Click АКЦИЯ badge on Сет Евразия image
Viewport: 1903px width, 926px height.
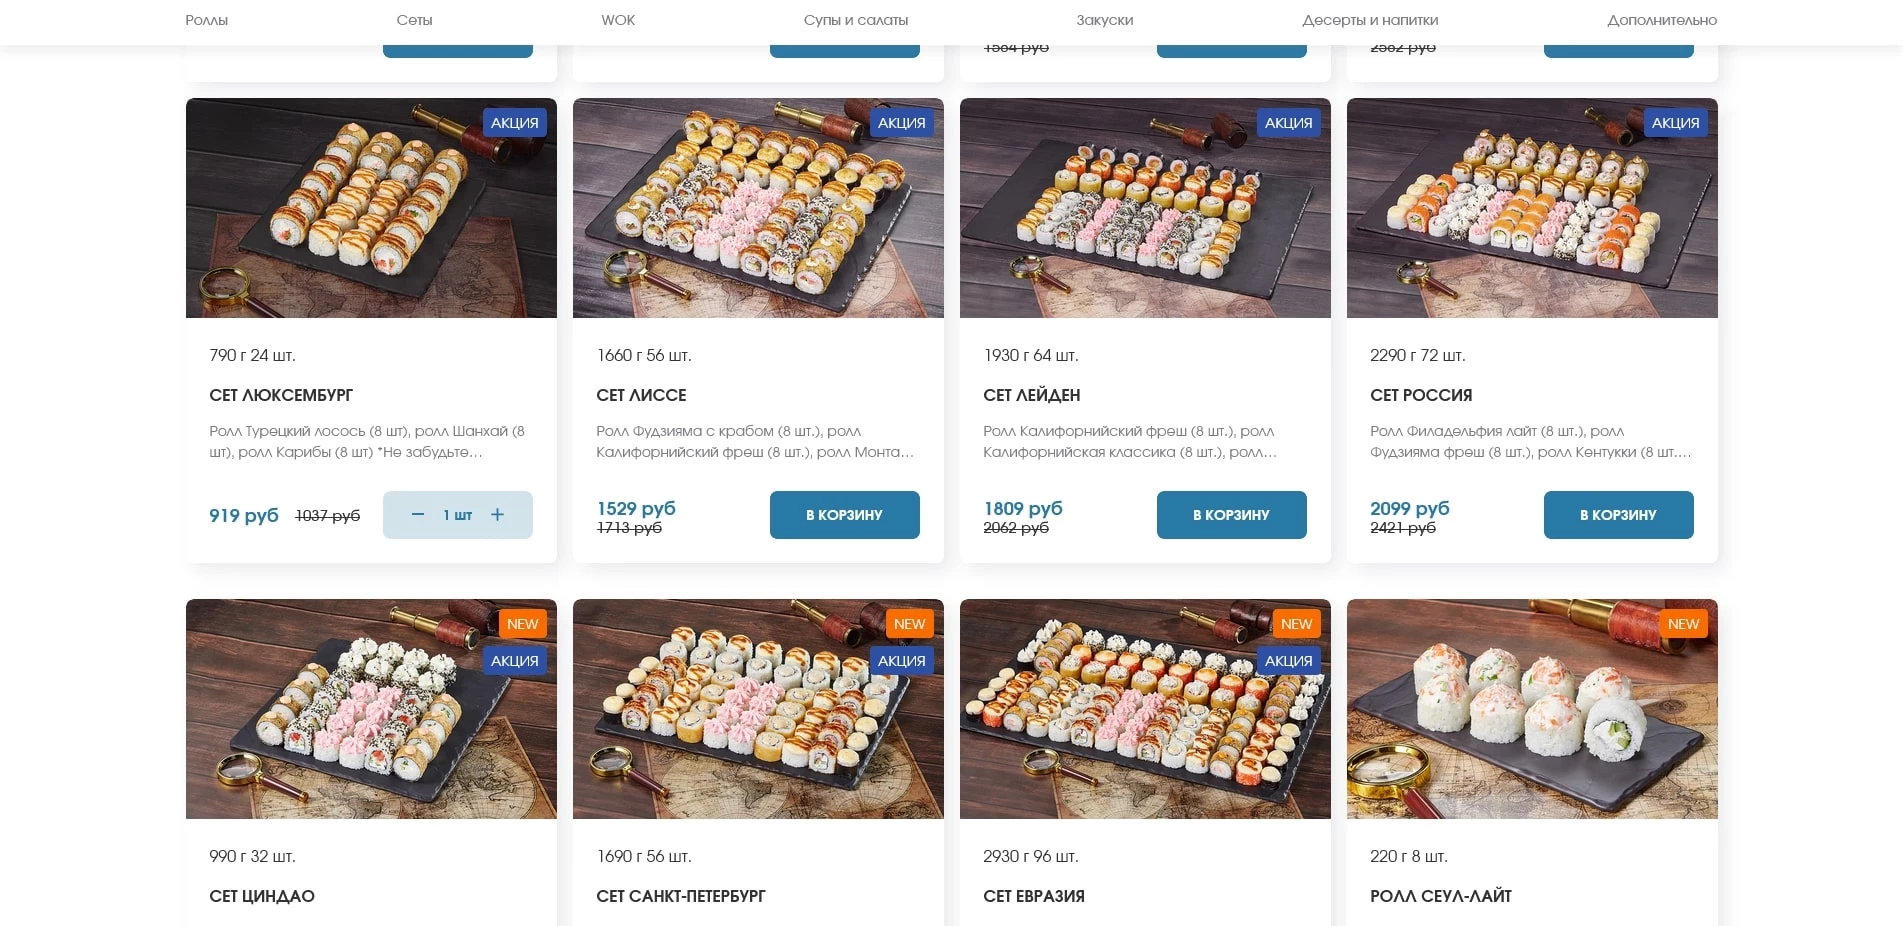(1288, 661)
